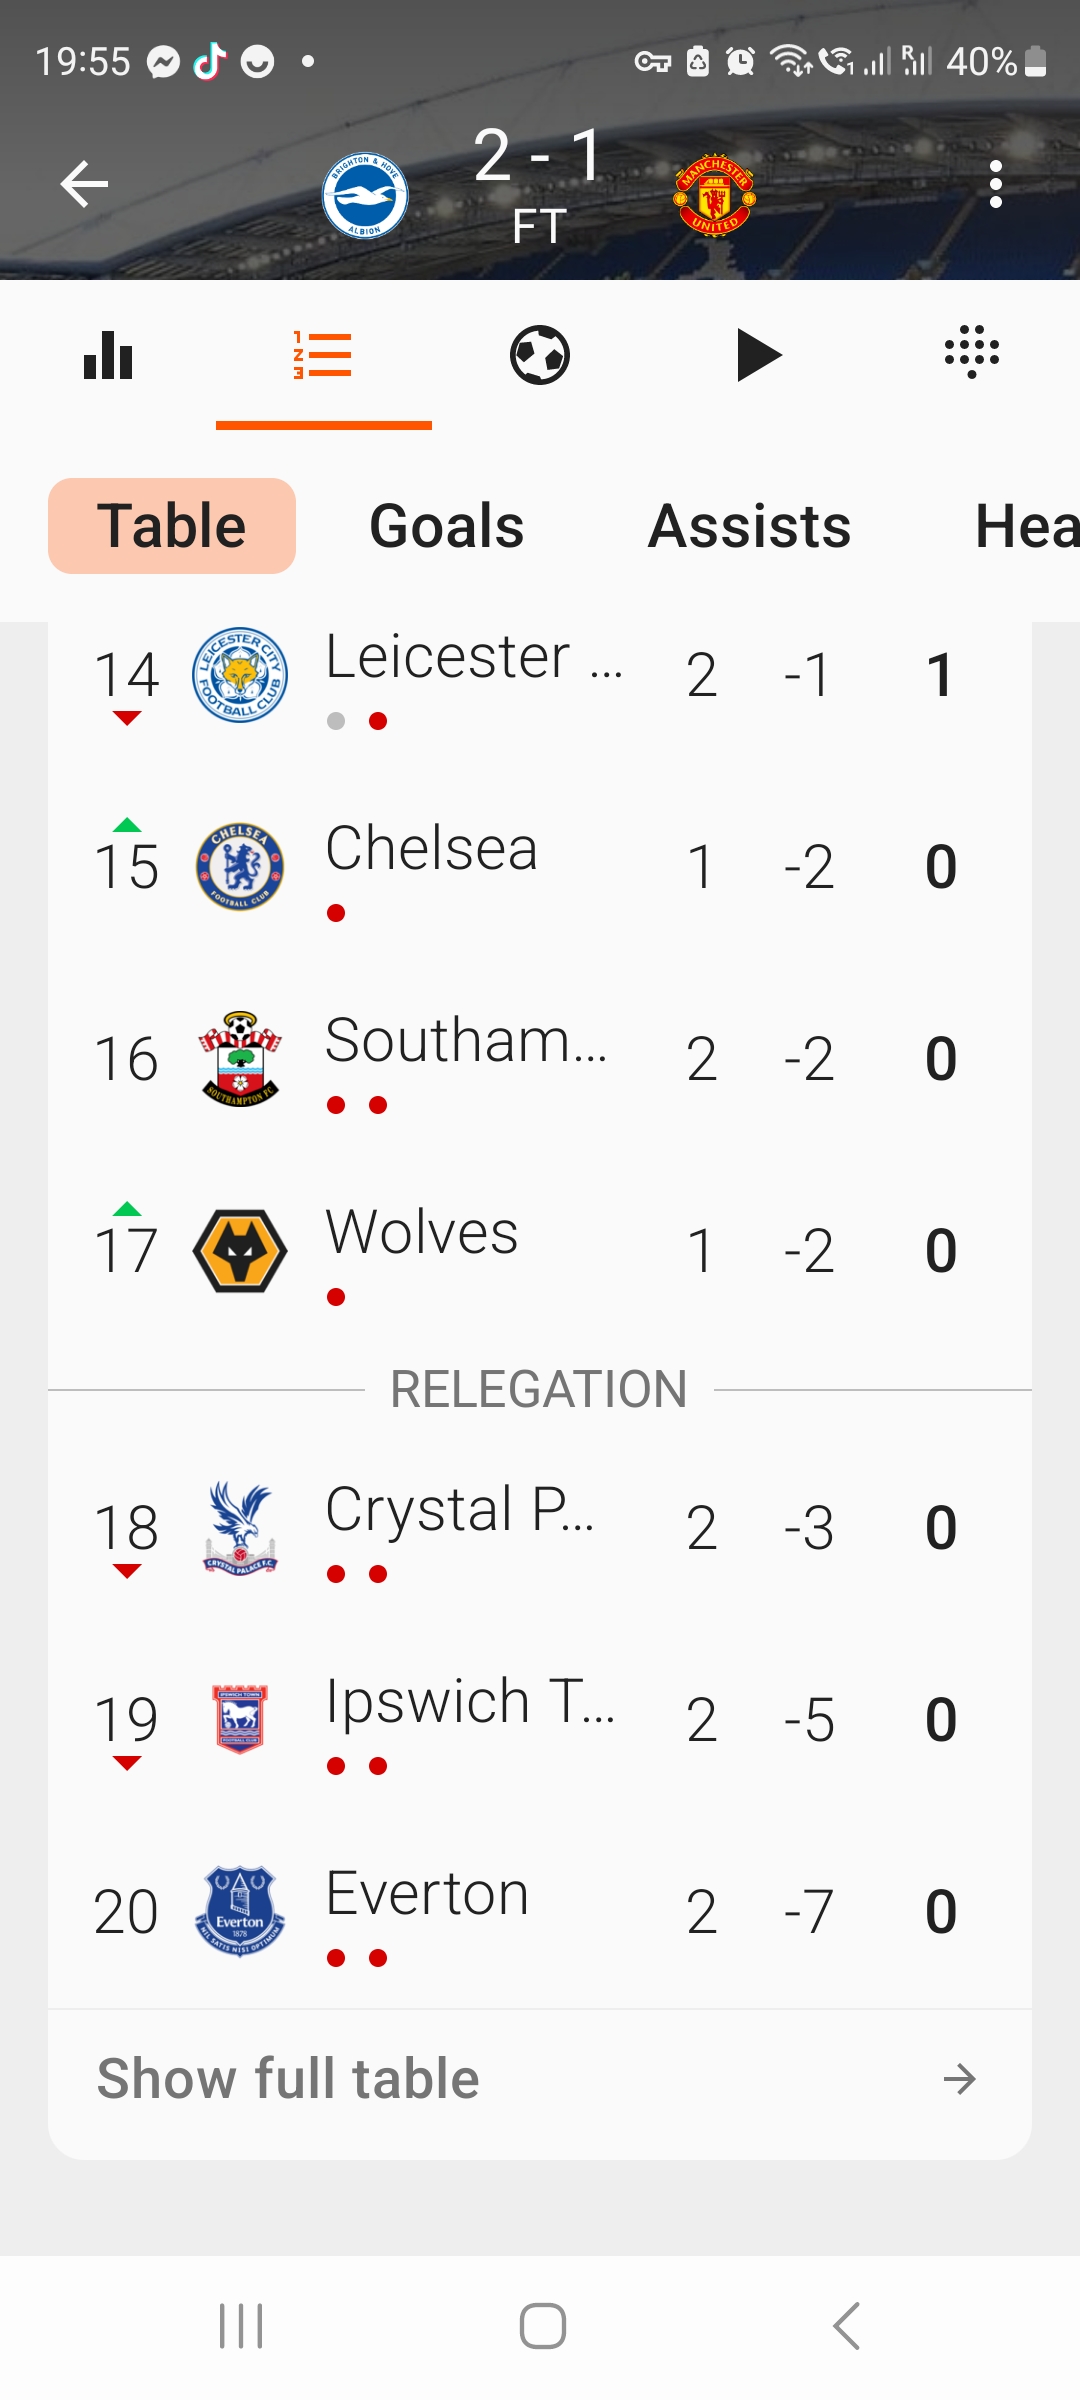Image resolution: width=1080 pixels, height=2400 pixels.
Task: Select the Table filter chip
Action: click(172, 526)
